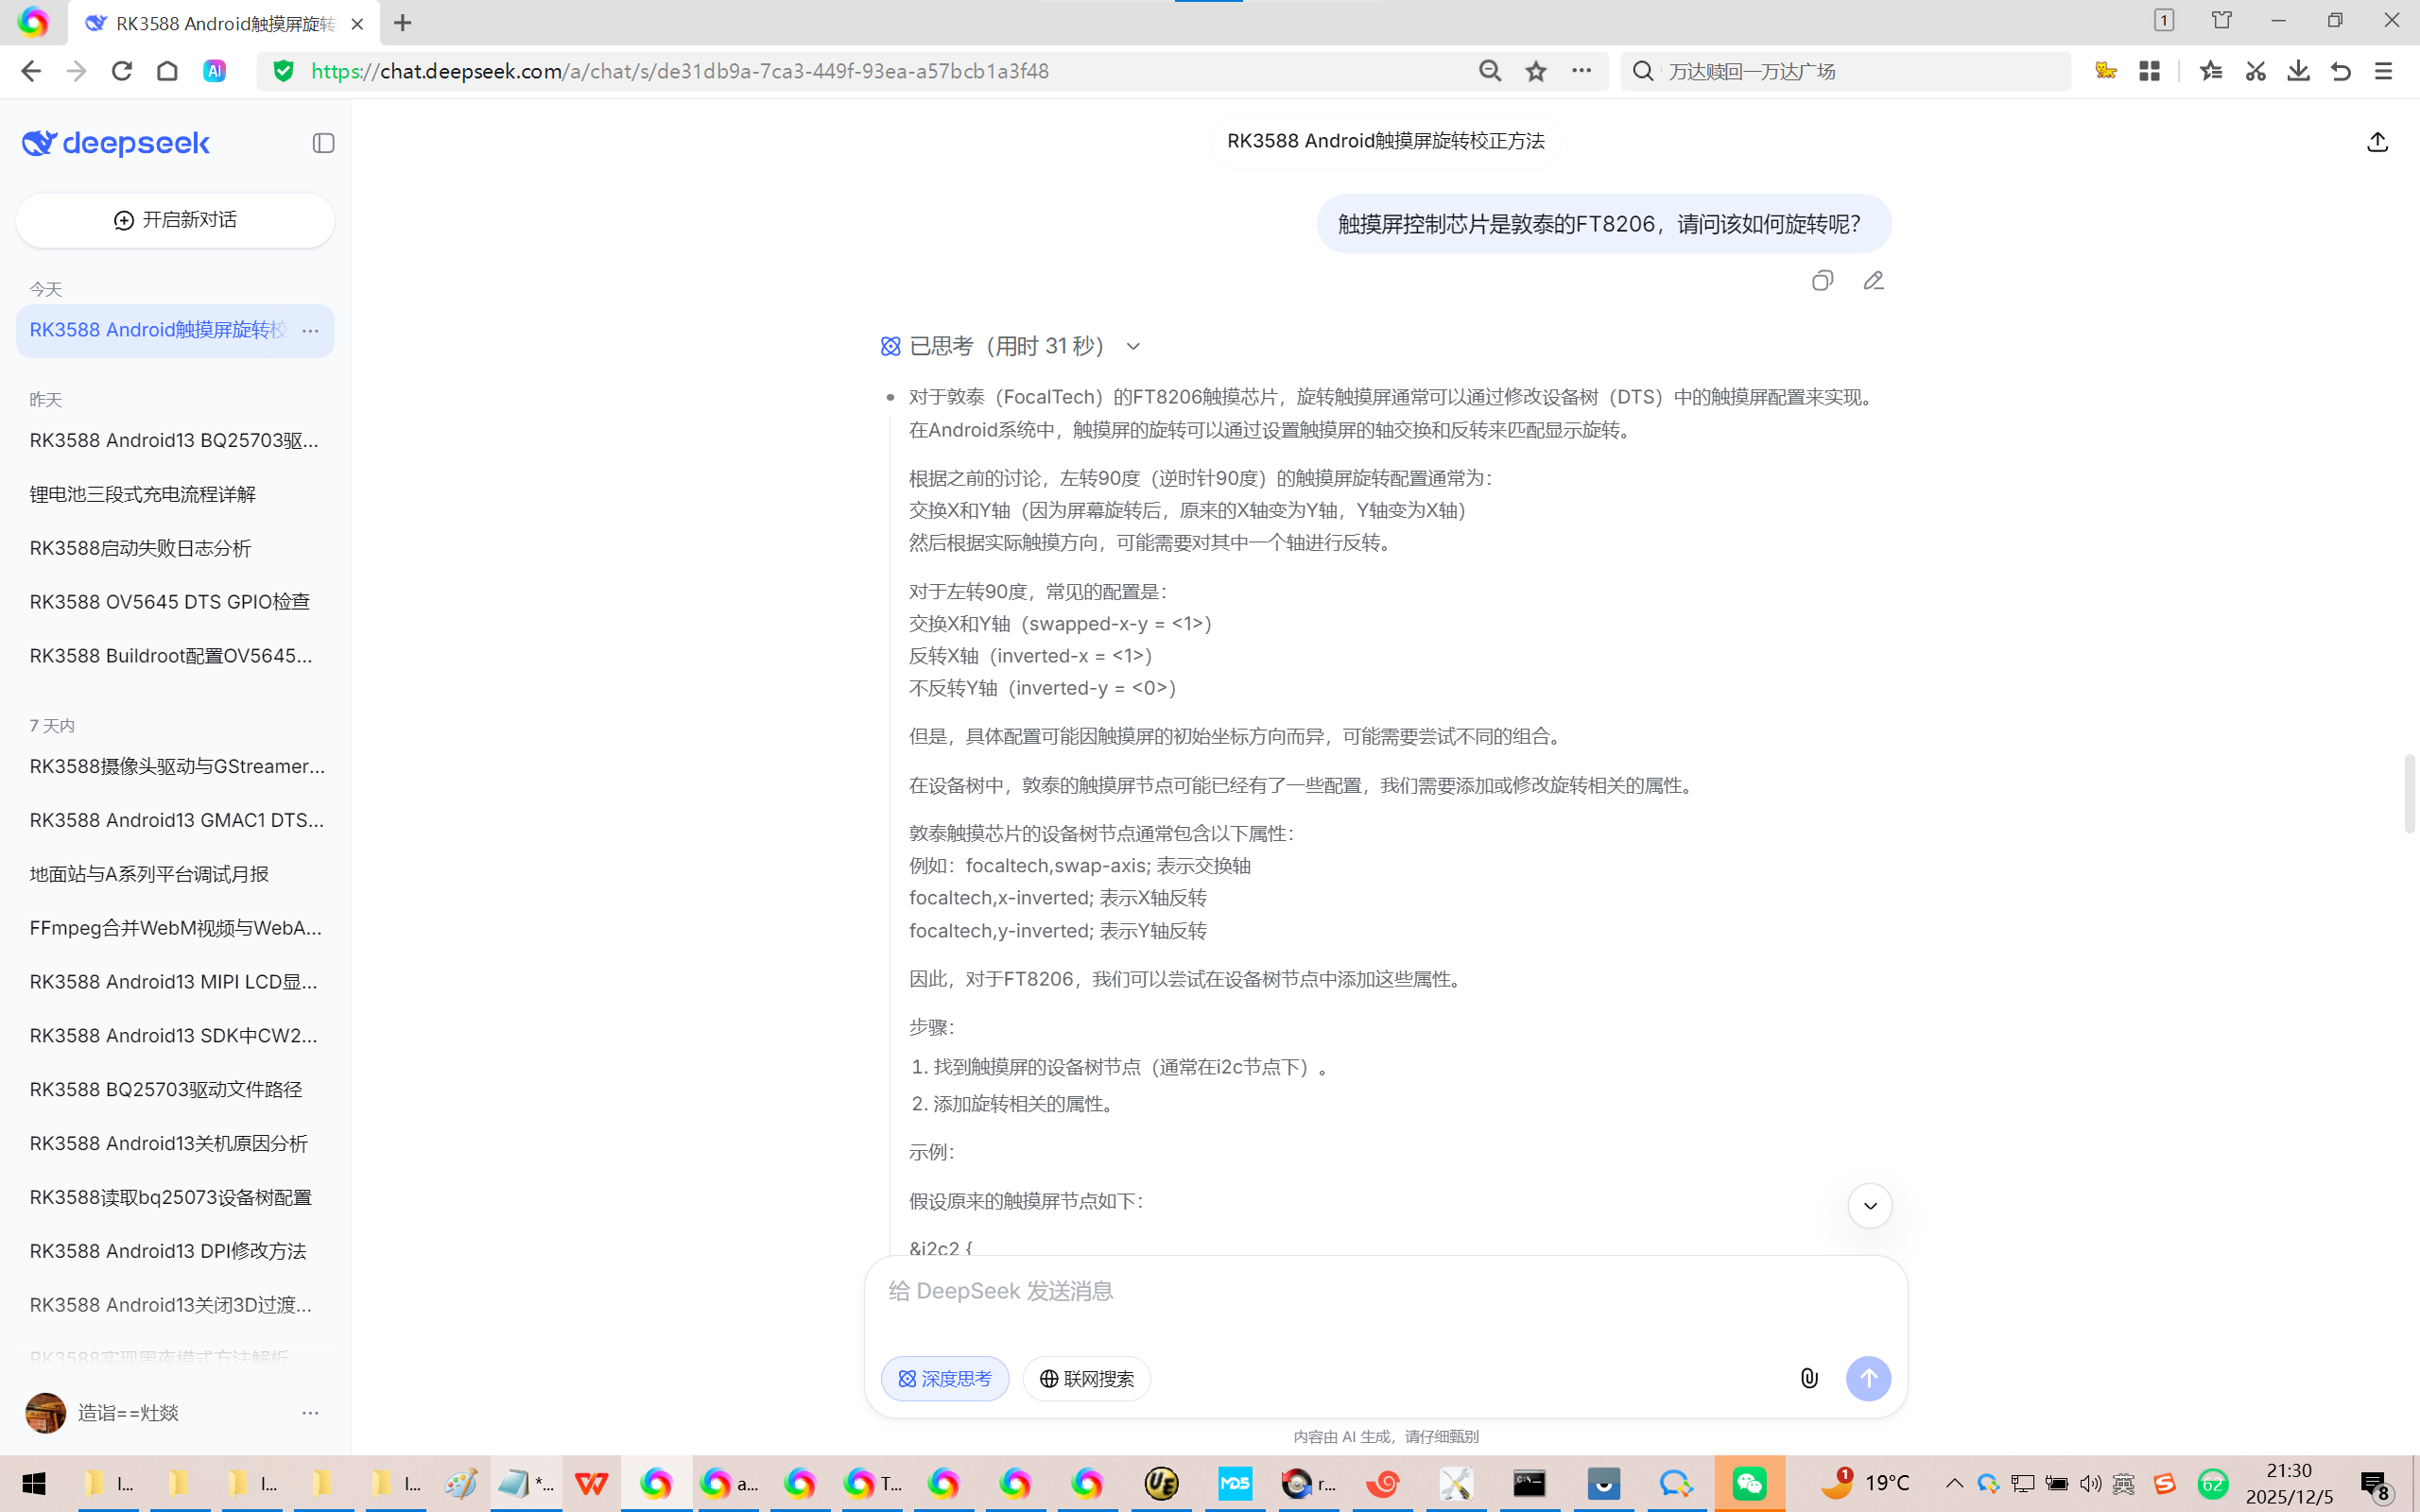Attach a file with paperclip icon
Image resolution: width=2420 pixels, height=1512 pixels.
pos(1809,1378)
